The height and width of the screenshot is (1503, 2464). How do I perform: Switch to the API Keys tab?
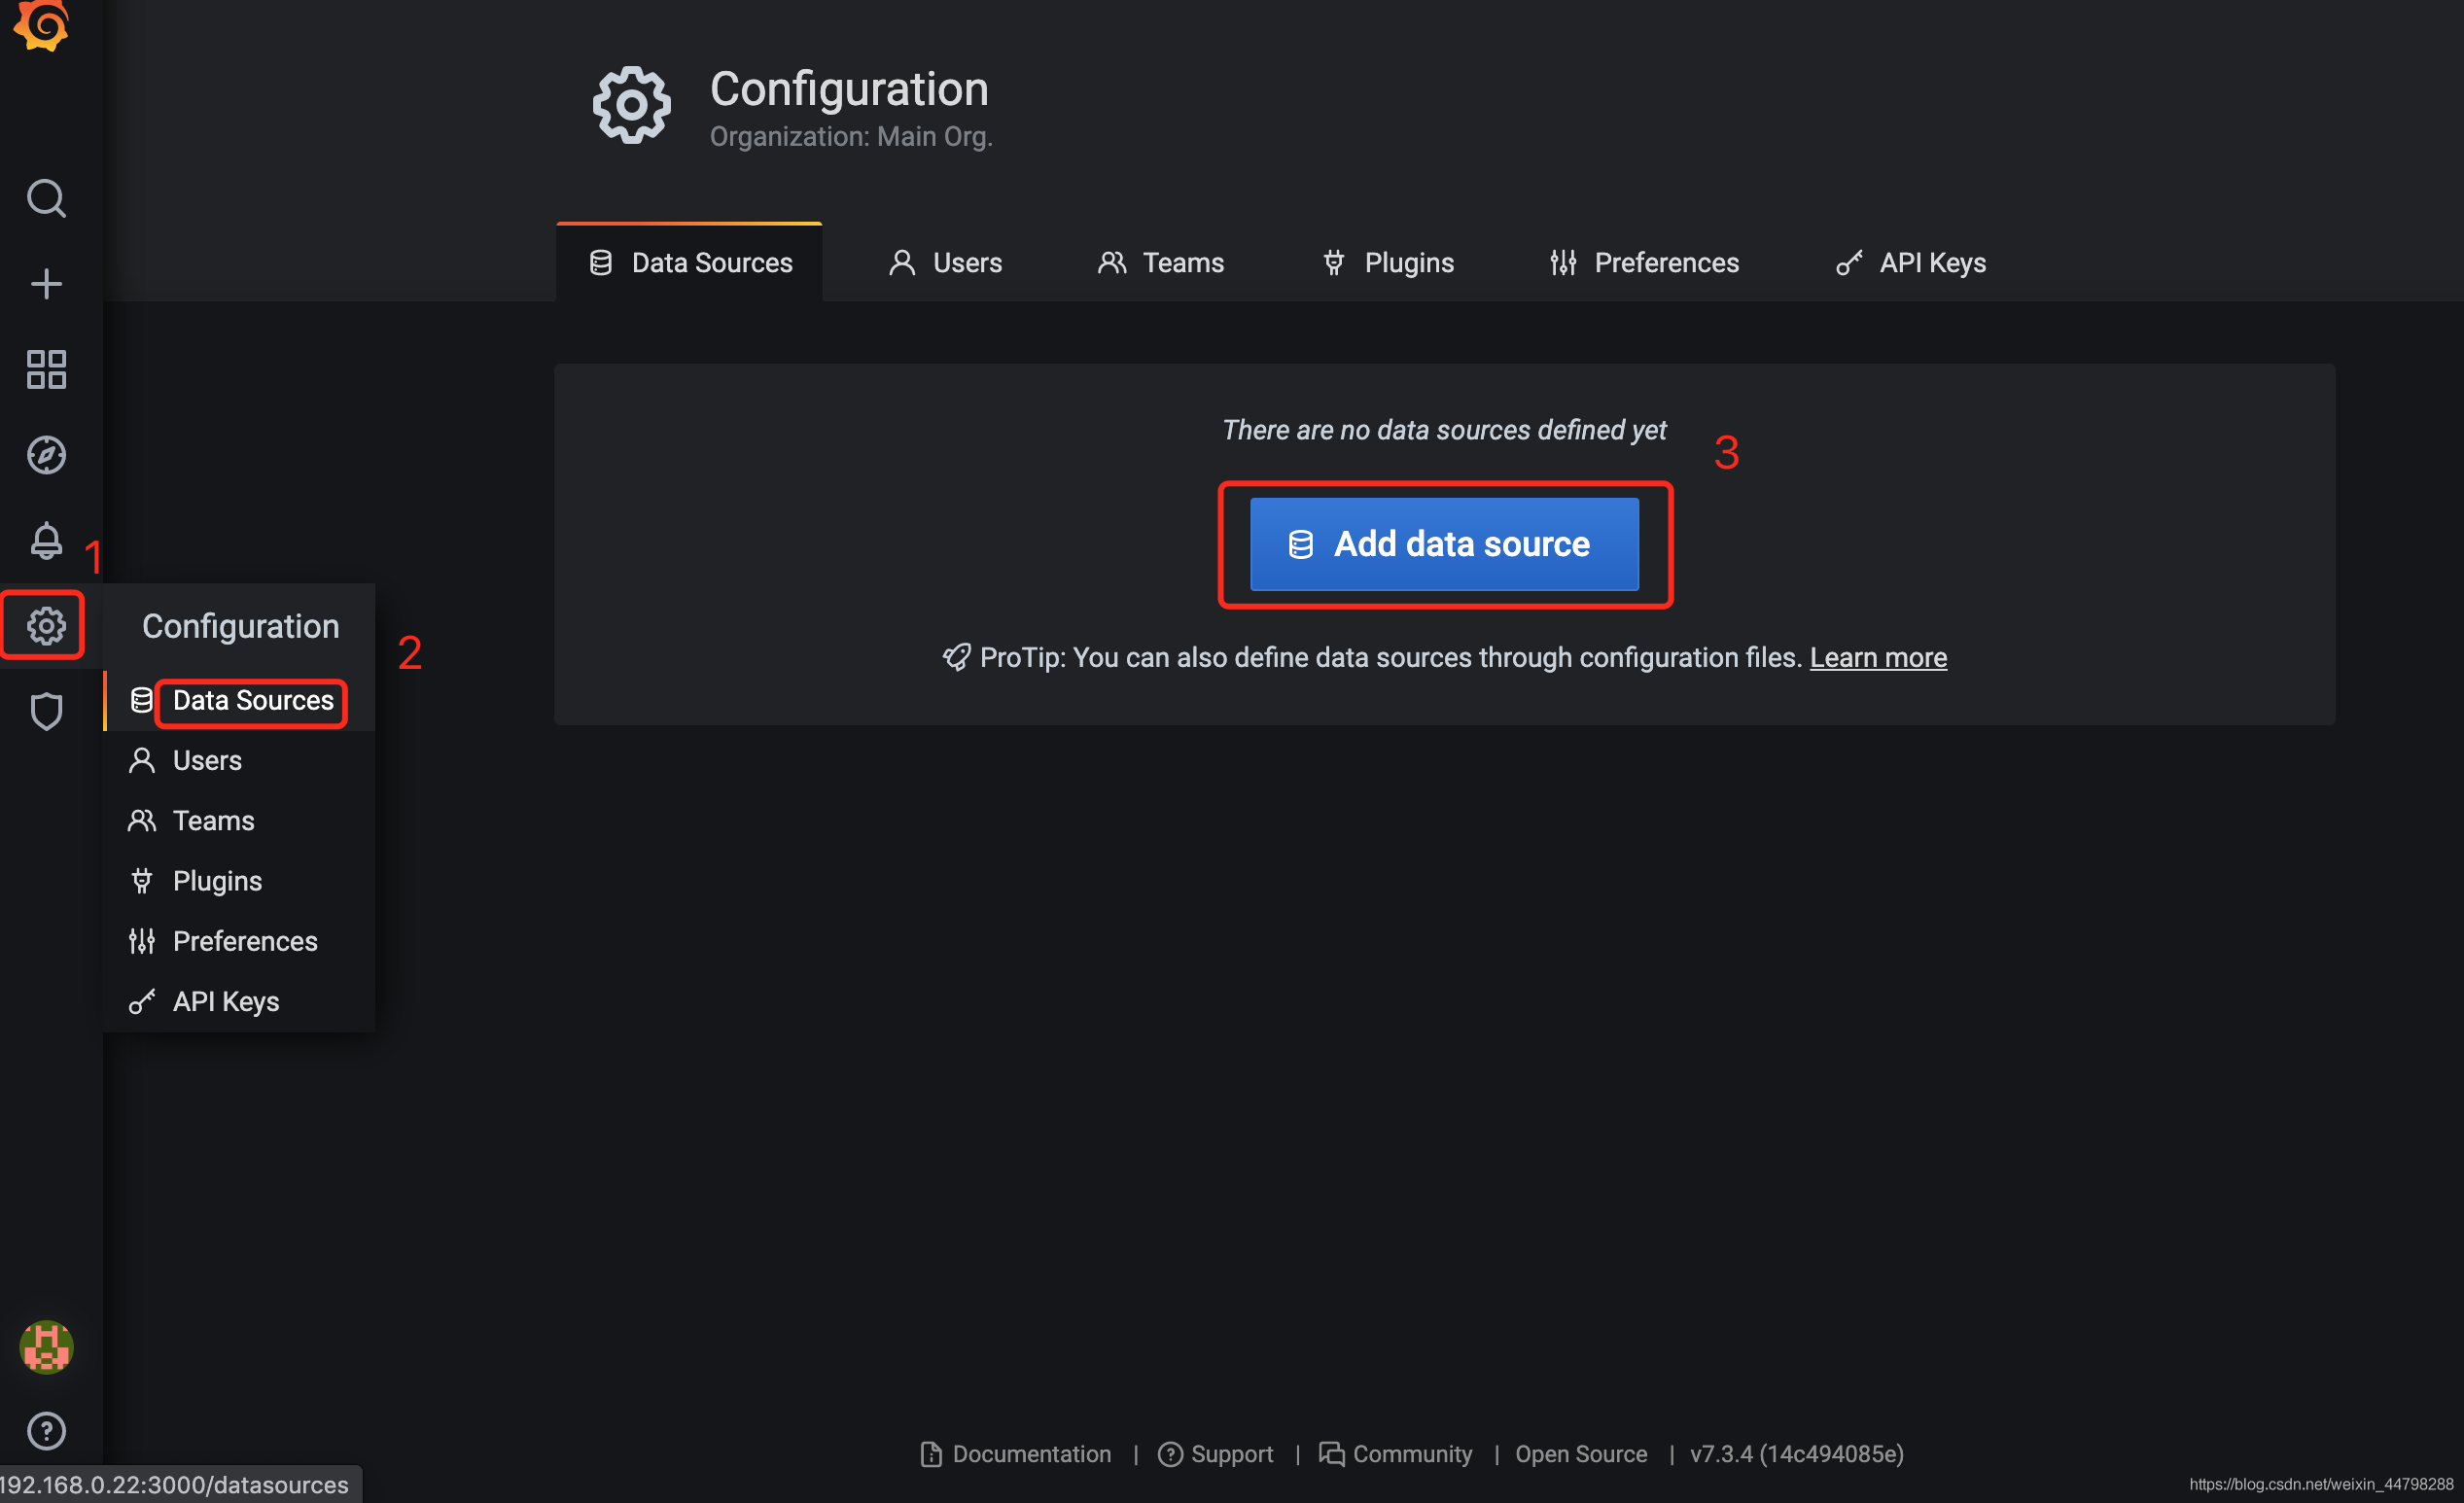point(1911,262)
